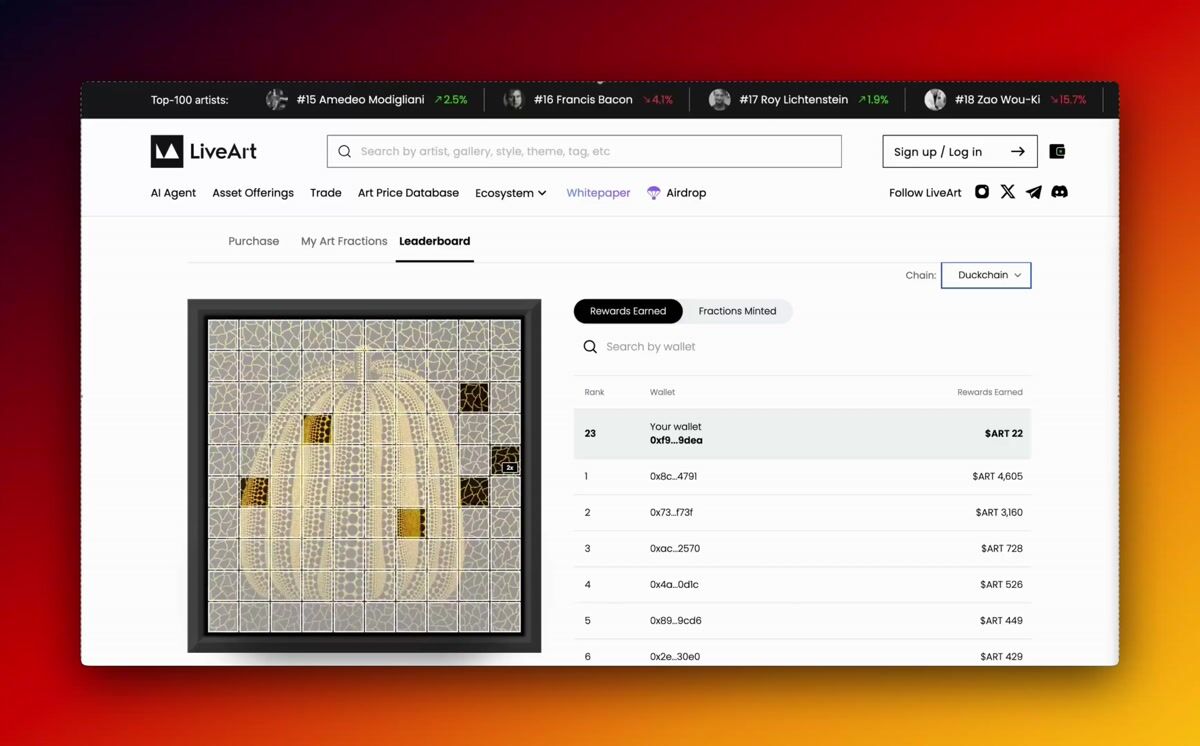Viewport: 1200px width, 746px height.
Task: Click the LiveArt brand name
Action: point(223,152)
